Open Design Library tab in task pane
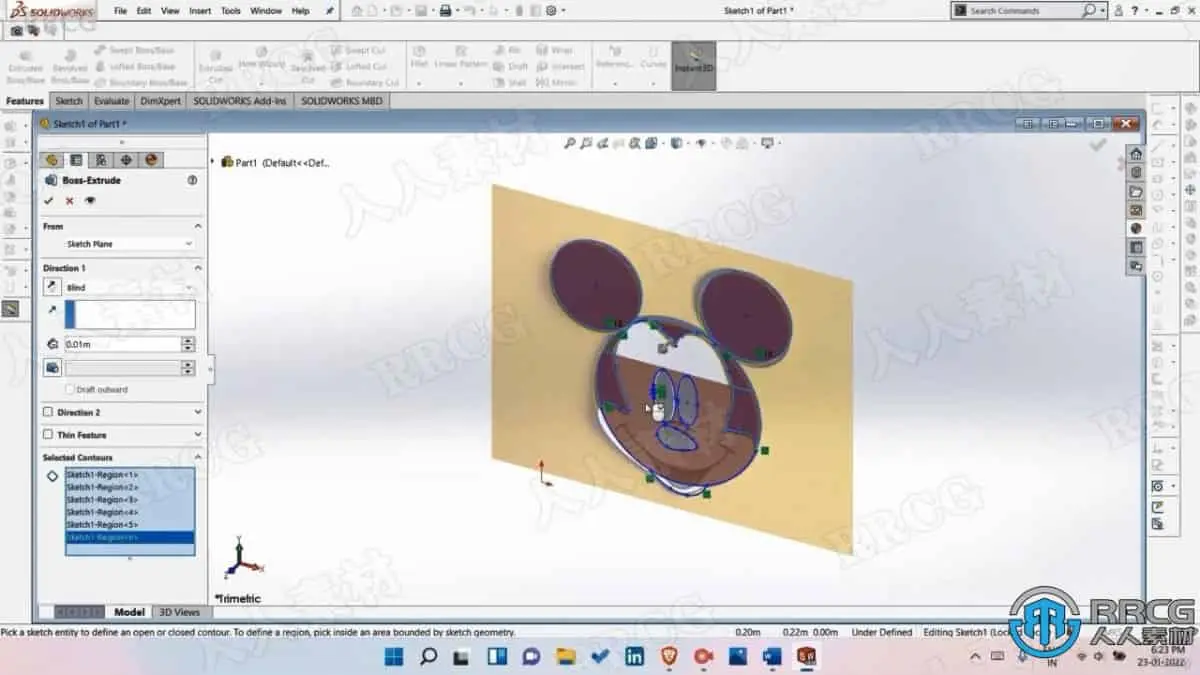Screen dimensions: 1200x675 coord(1136,173)
